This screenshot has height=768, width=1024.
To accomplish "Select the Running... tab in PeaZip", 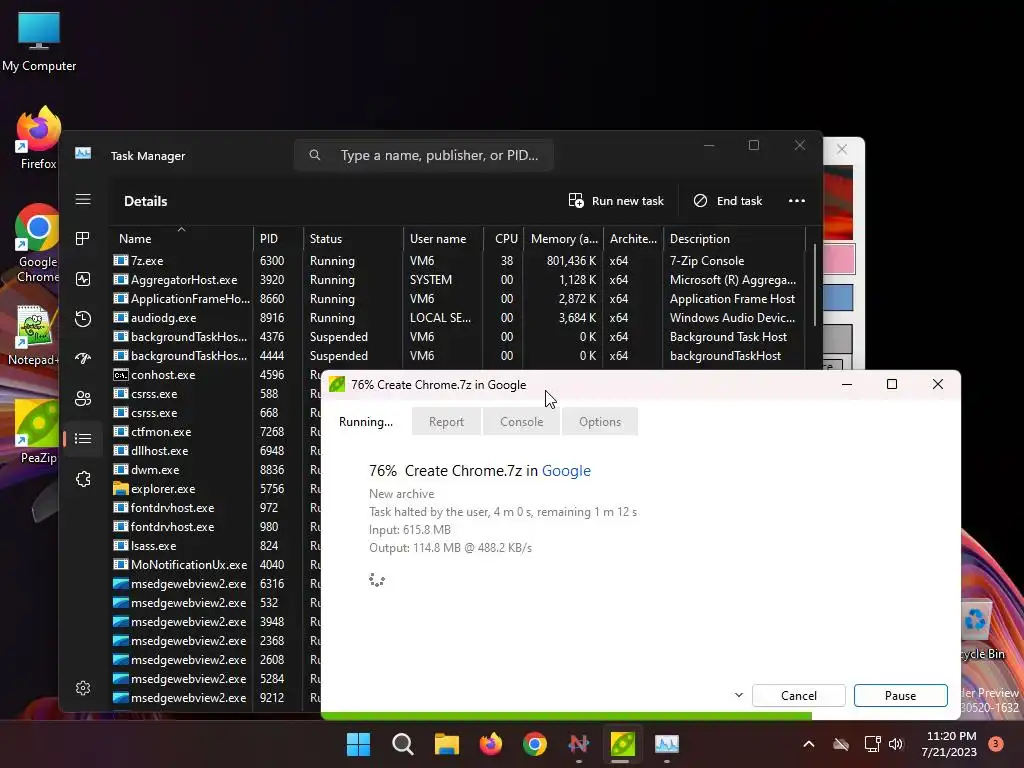I will pos(366,422).
